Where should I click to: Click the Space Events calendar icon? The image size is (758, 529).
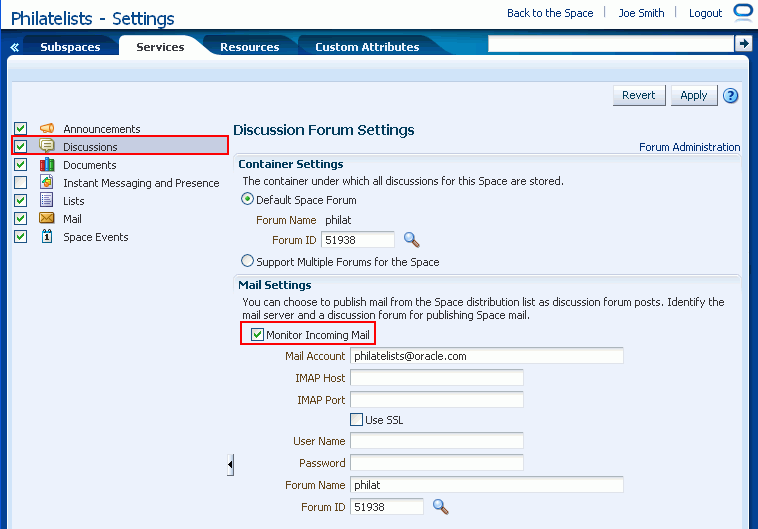point(47,236)
